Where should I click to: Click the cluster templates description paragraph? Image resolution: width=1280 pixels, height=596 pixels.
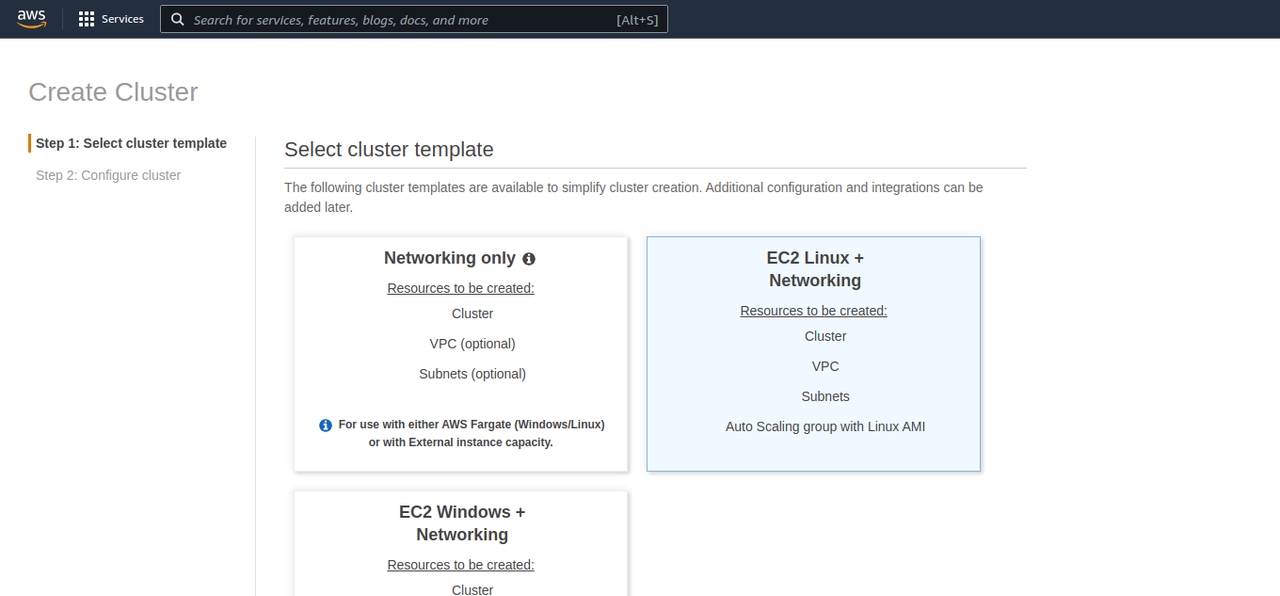click(x=634, y=197)
